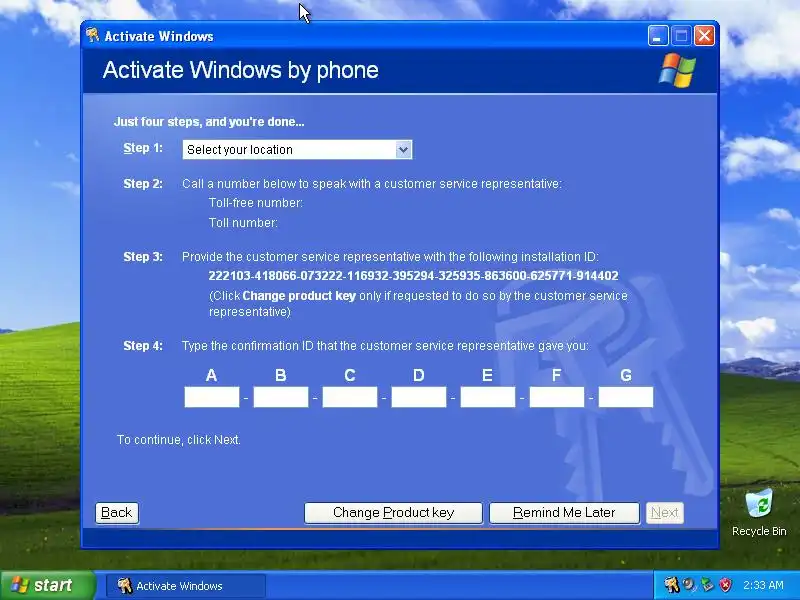800x600 pixels.
Task: Click the keys icon in the title bar
Action: click(92, 35)
